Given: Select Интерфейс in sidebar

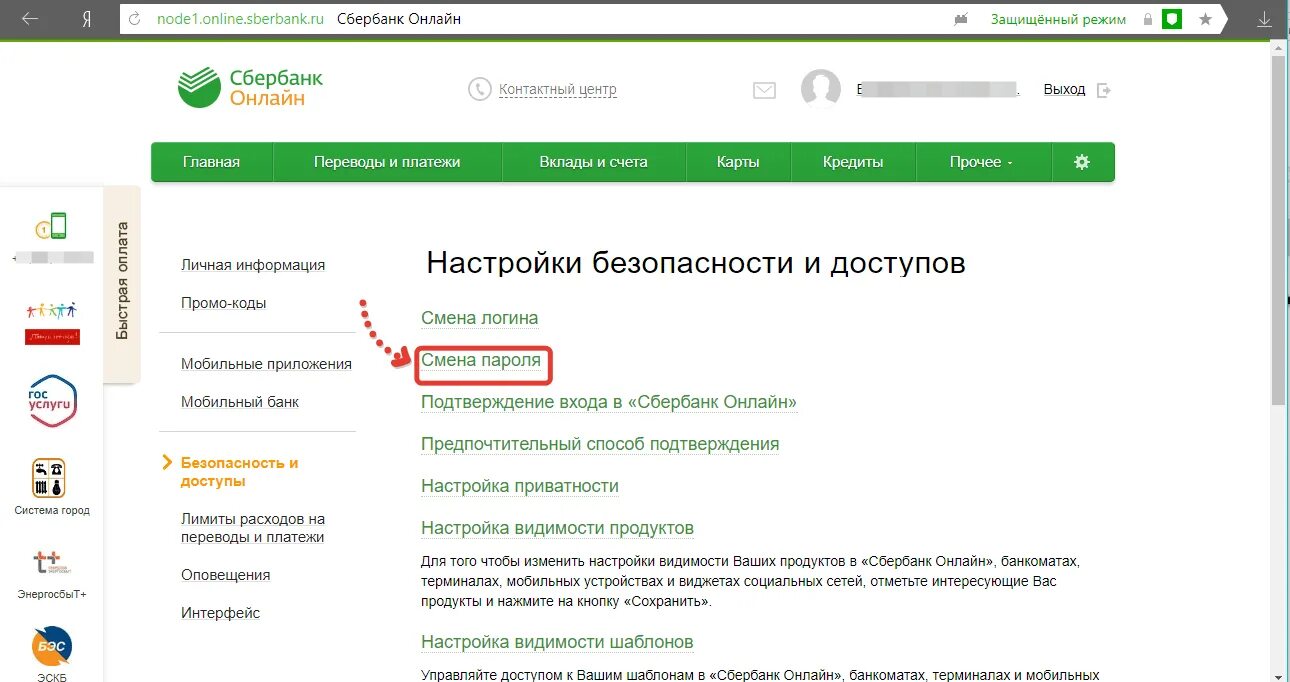Looking at the screenshot, I should point(220,613).
